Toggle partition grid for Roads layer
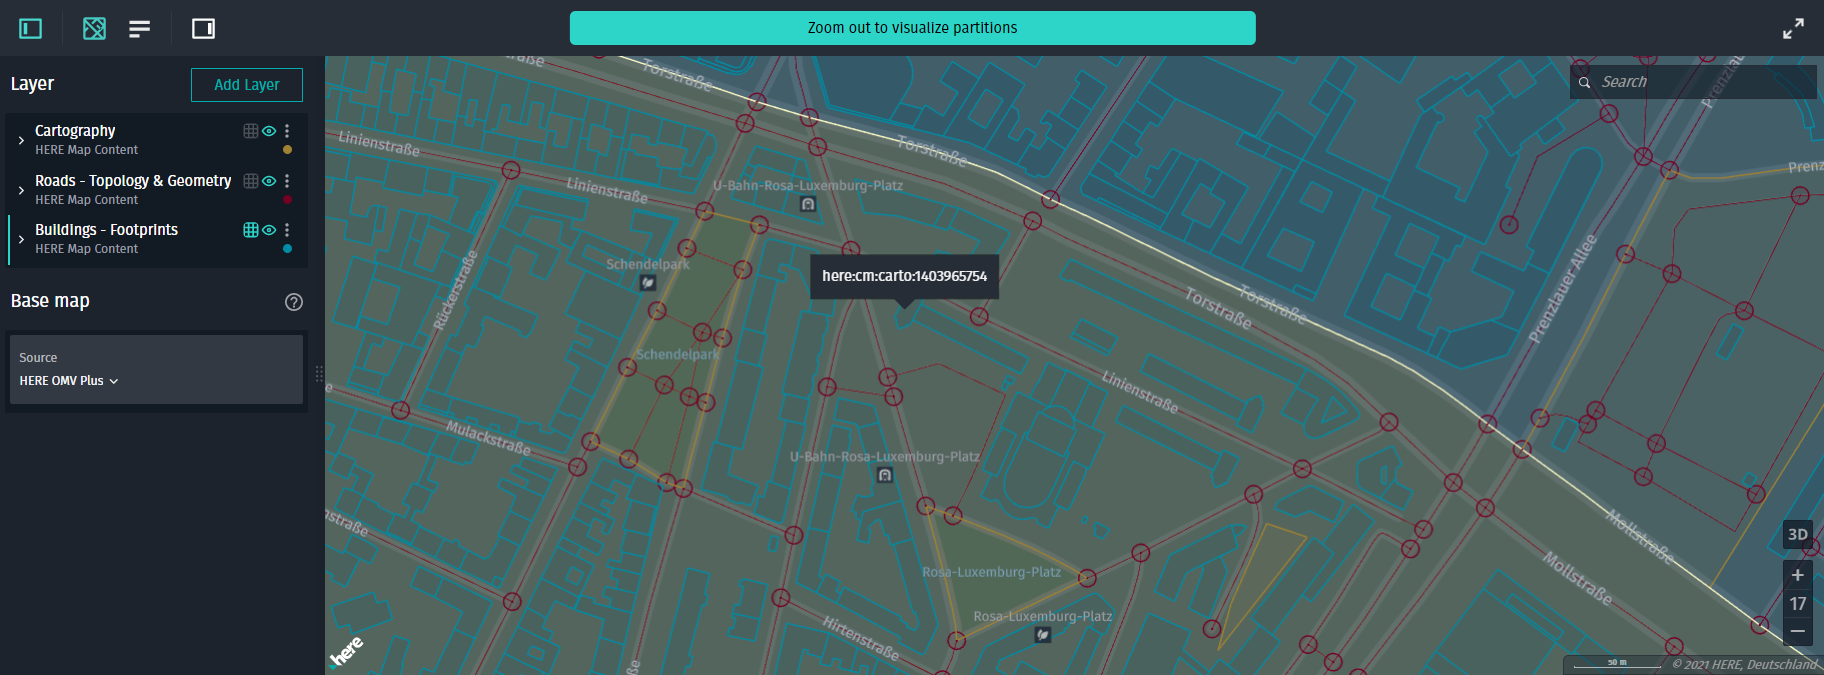The height and width of the screenshot is (675, 1824). click(251, 181)
